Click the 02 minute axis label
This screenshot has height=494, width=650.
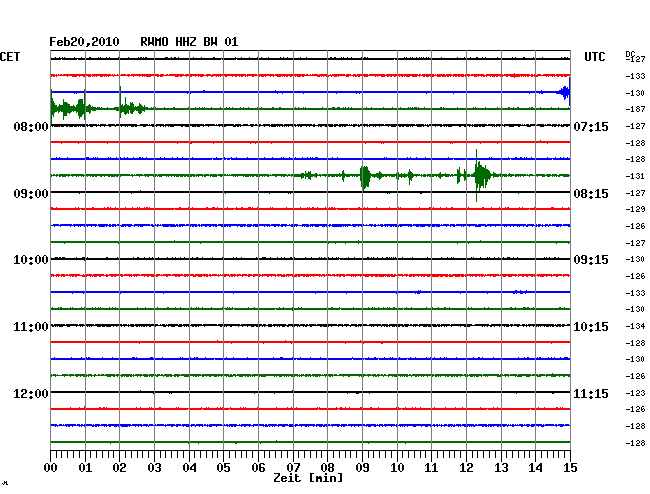tap(119, 468)
